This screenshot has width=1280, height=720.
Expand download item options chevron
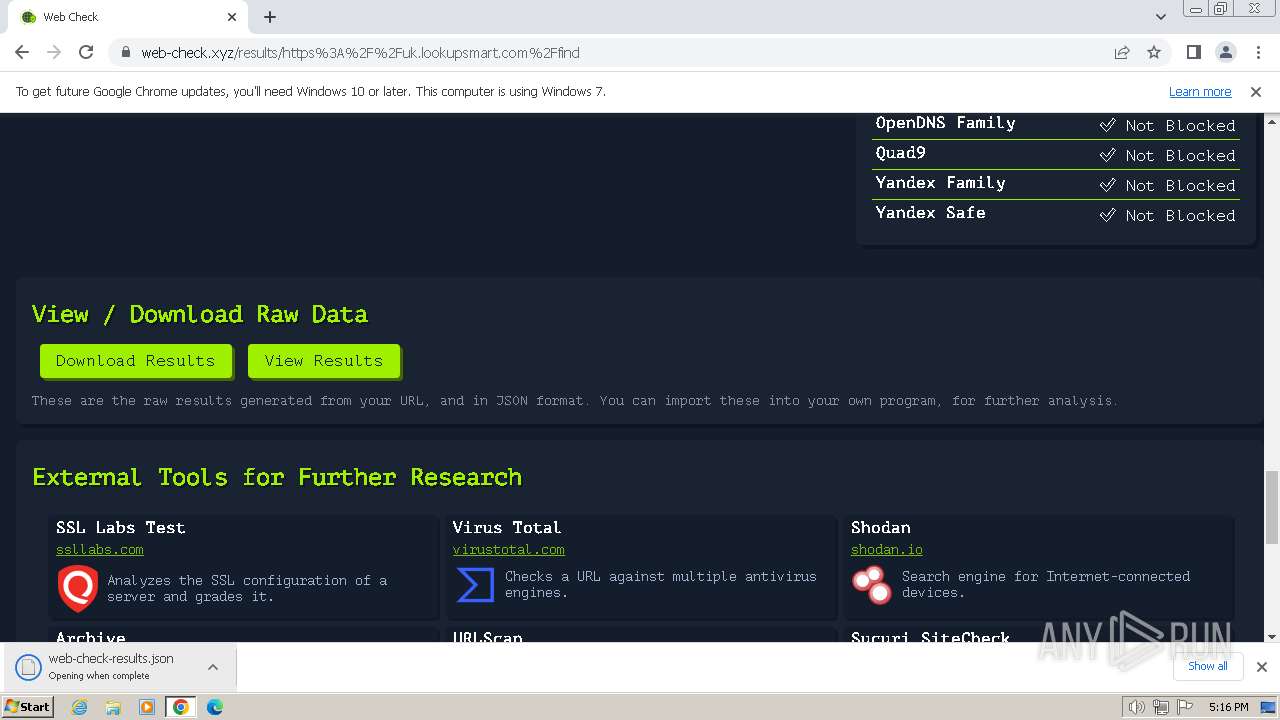pos(213,667)
